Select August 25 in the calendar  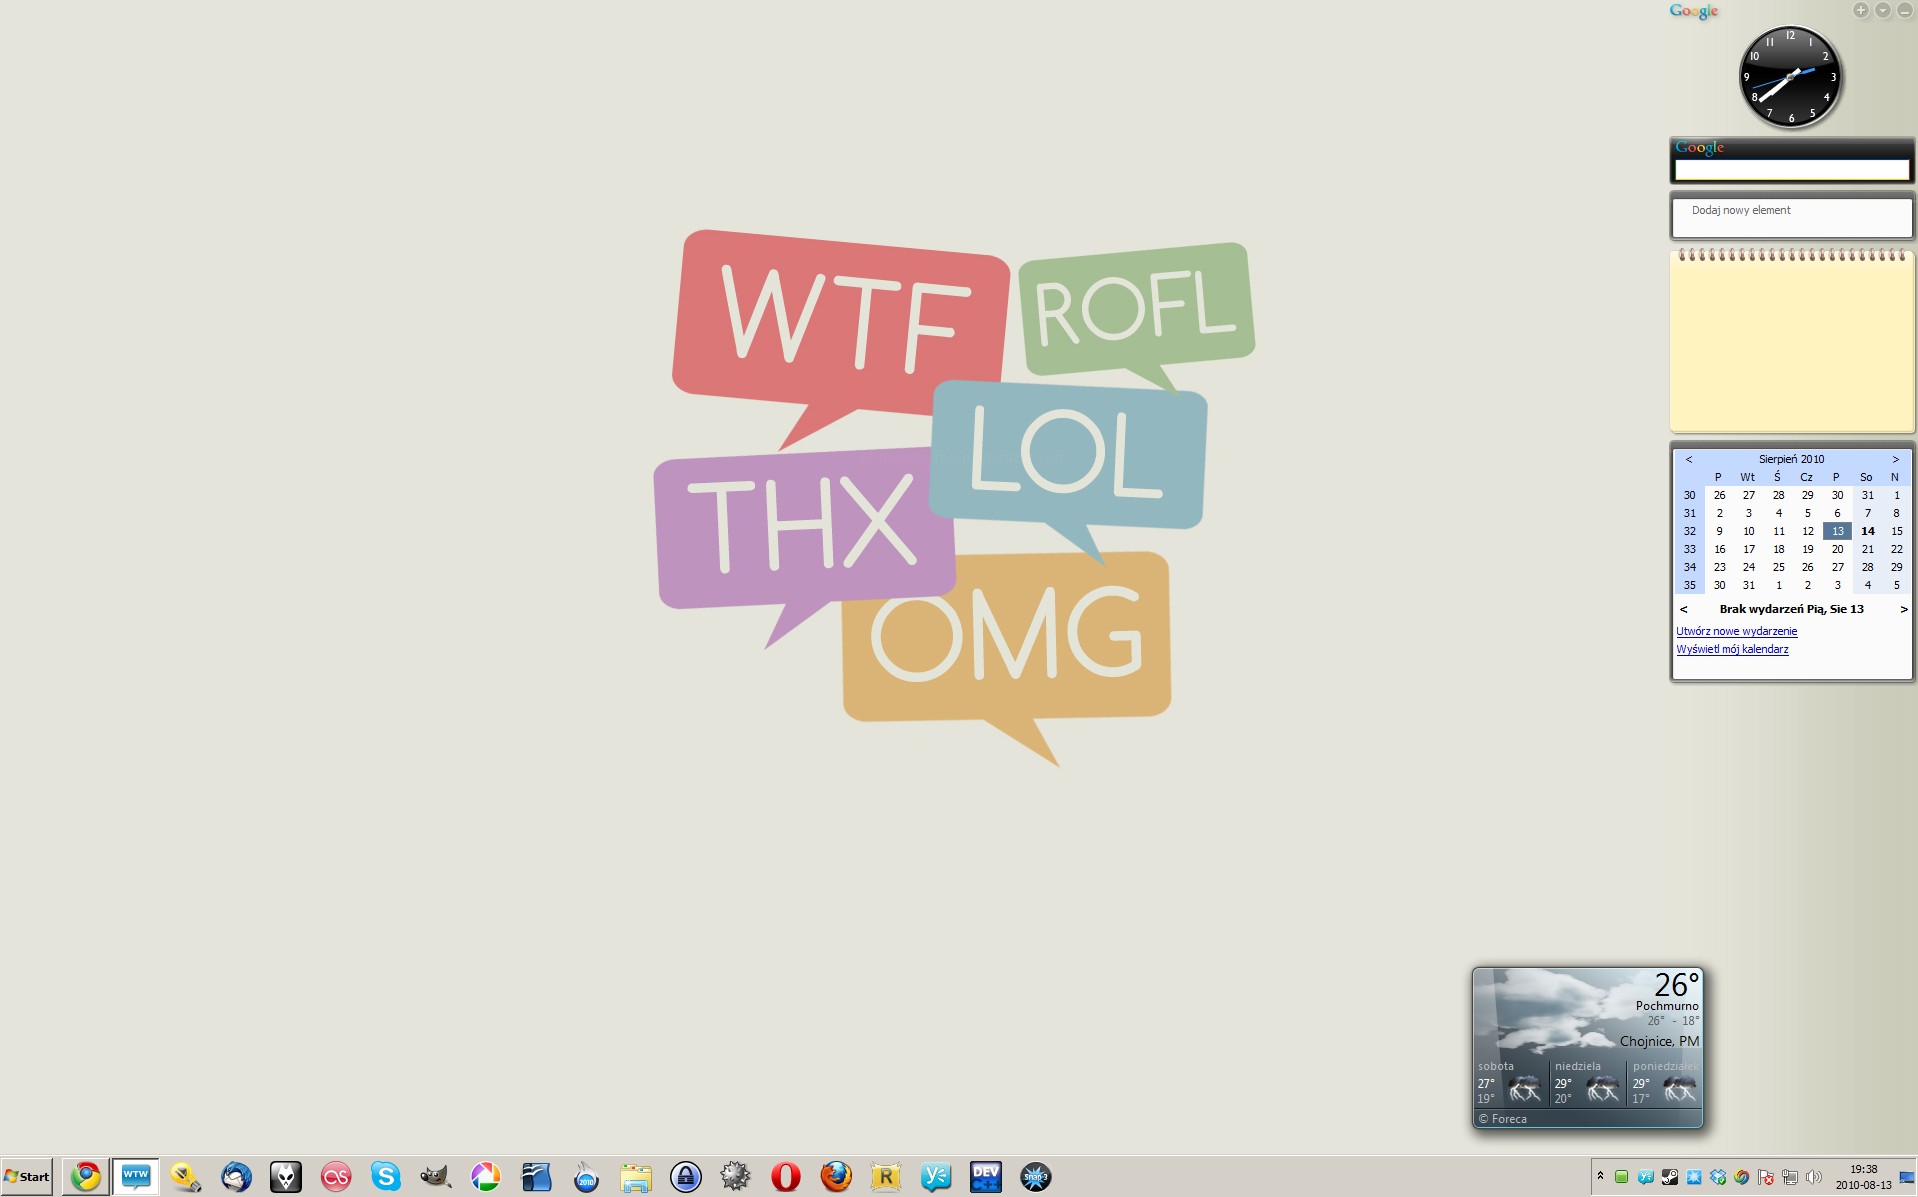(1778, 567)
